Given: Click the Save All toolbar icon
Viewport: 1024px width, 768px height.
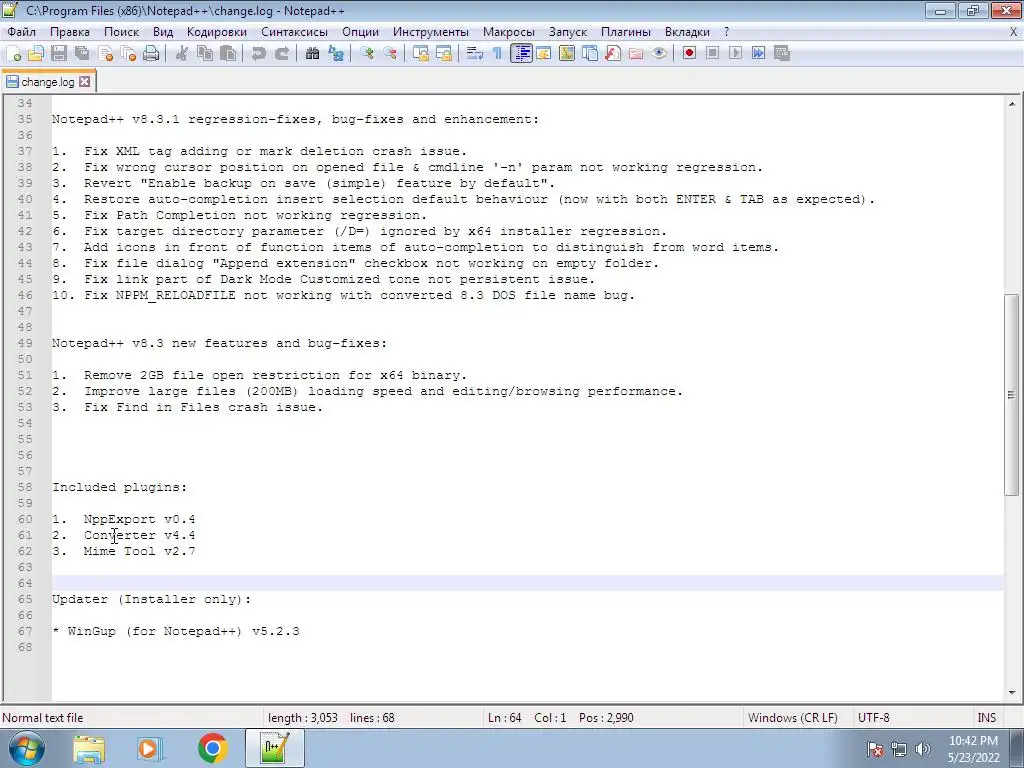Looking at the screenshot, I should [82, 54].
